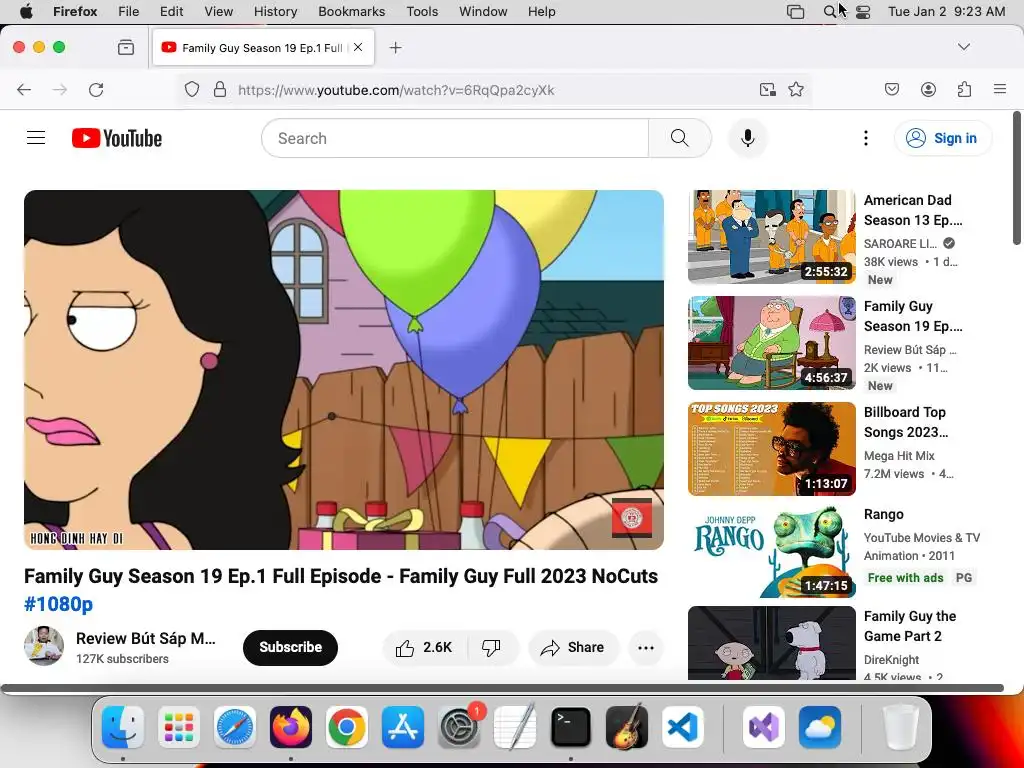Screen dimensions: 1024x768
Task: Open the video title Family Guy Season 19
Action: click(341, 576)
